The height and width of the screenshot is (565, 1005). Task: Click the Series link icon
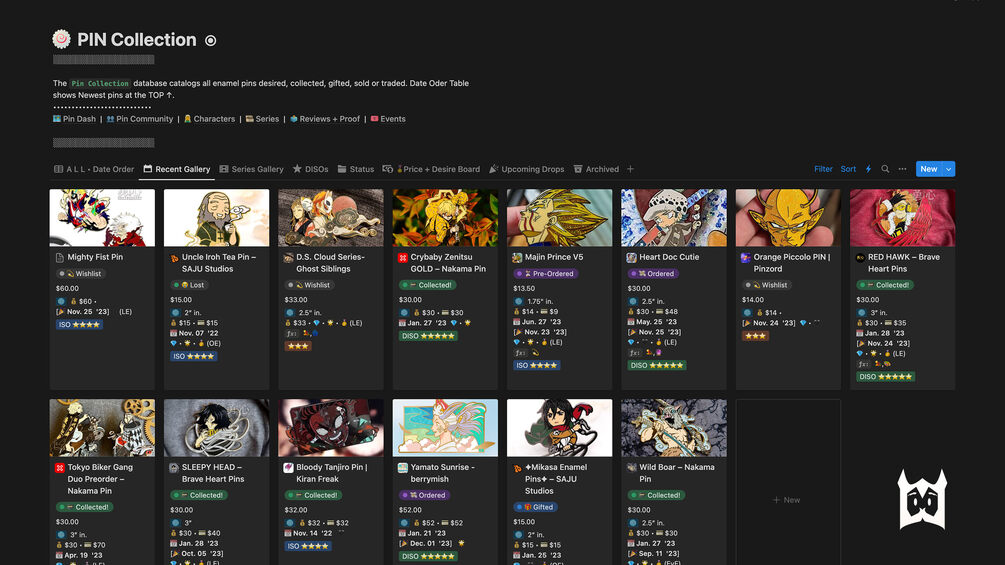click(x=249, y=119)
